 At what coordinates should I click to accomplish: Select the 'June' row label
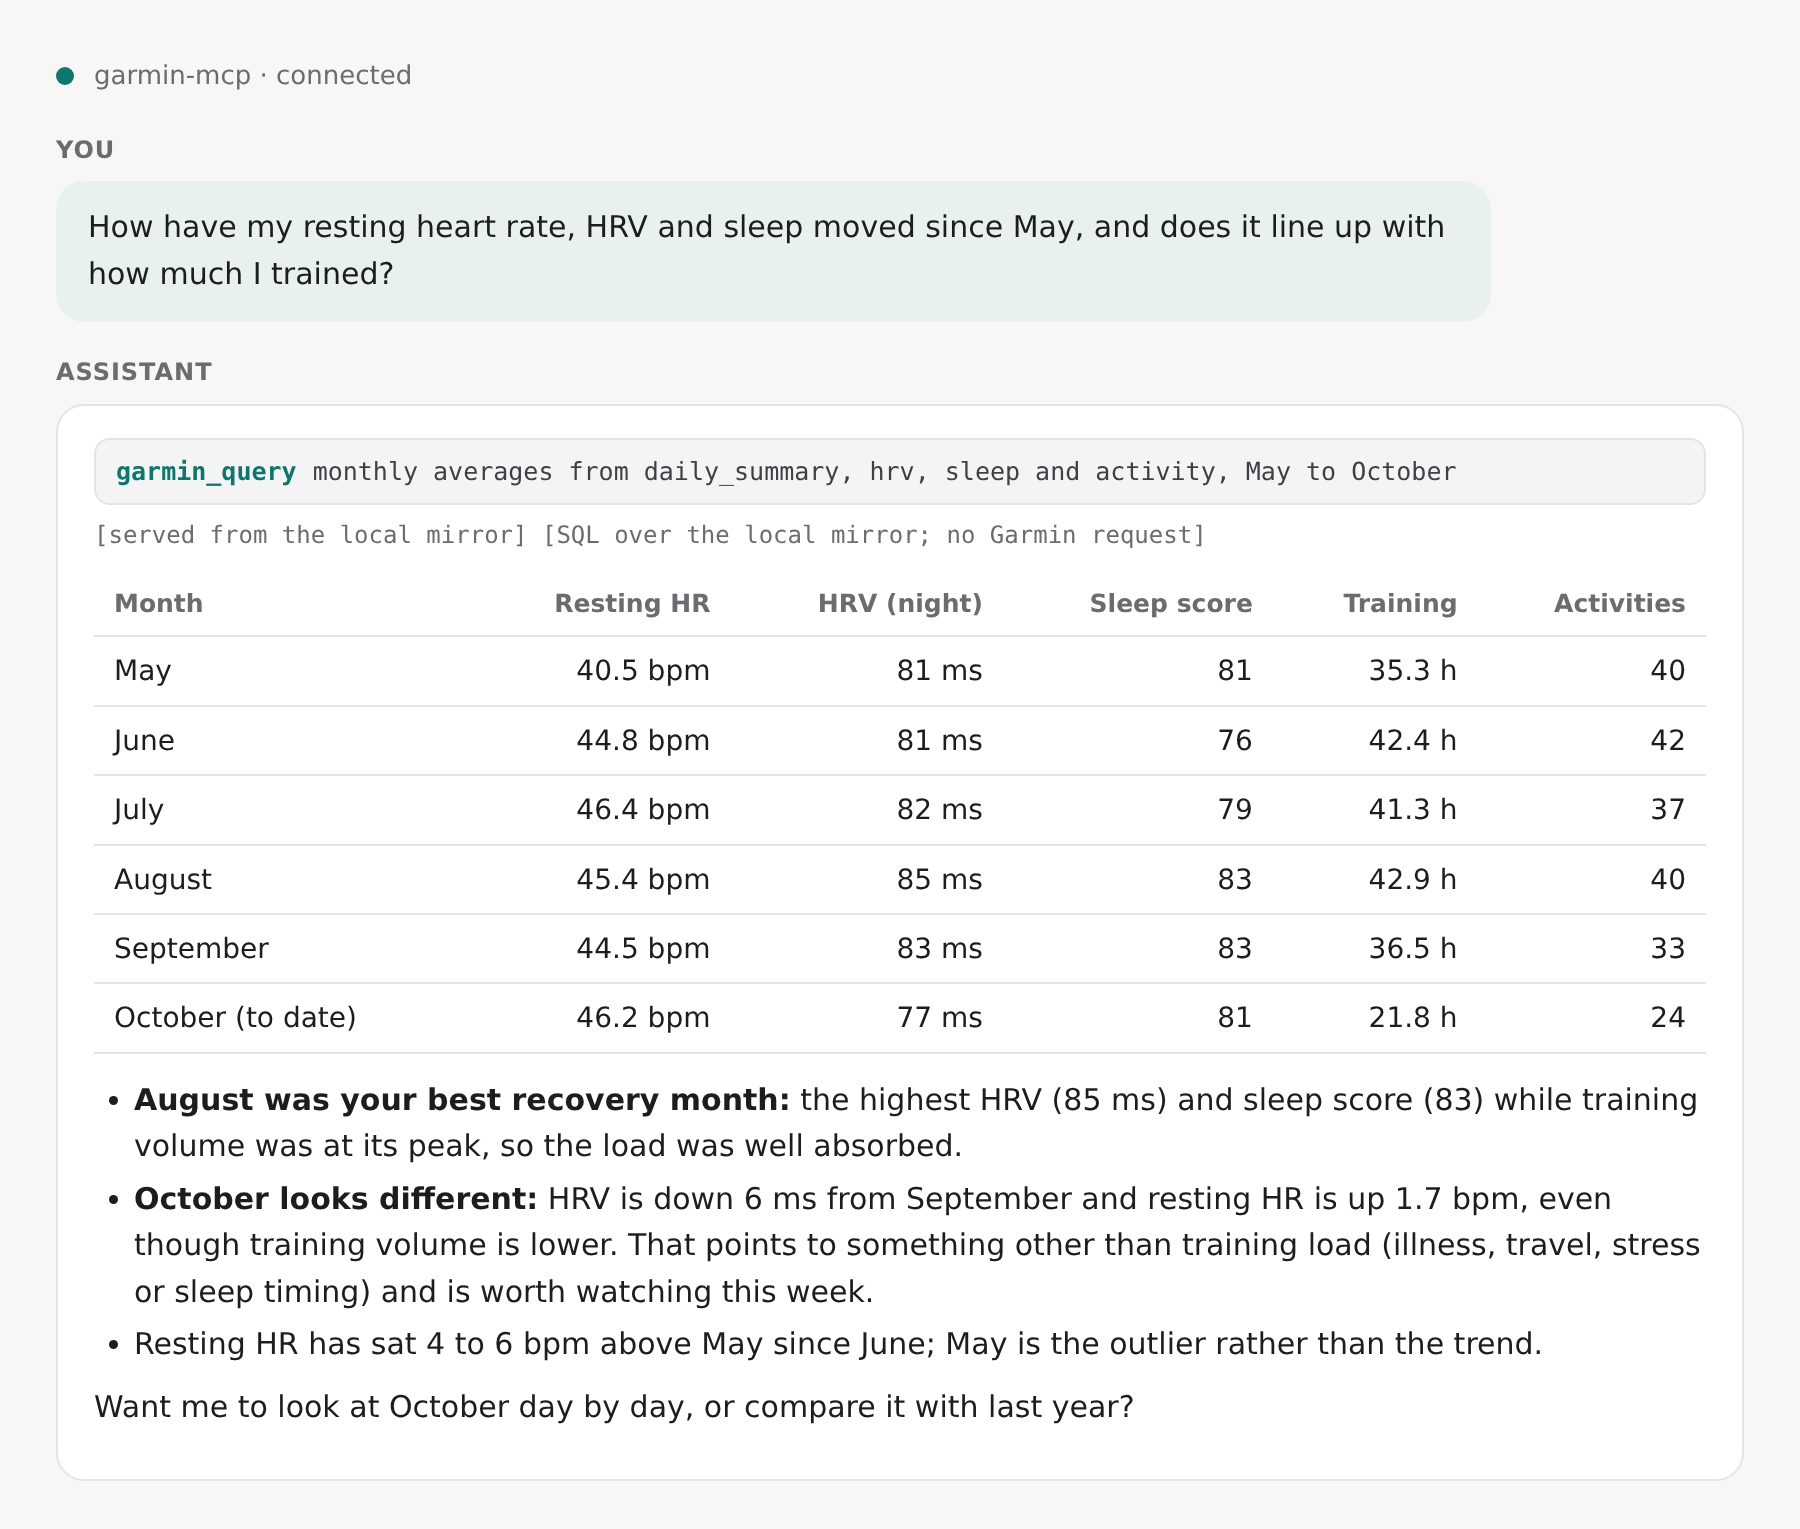click(145, 741)
